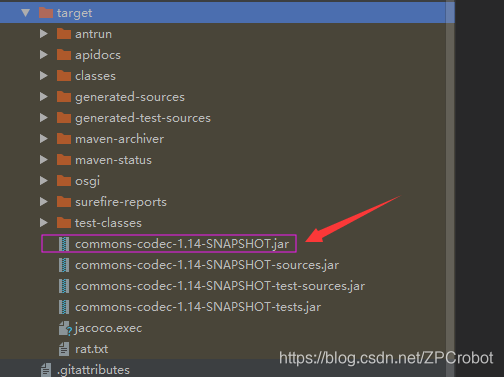Click the target folder icon
Image resolution: width=504 pixels, height=377 pixels.
tap(46, 13)
